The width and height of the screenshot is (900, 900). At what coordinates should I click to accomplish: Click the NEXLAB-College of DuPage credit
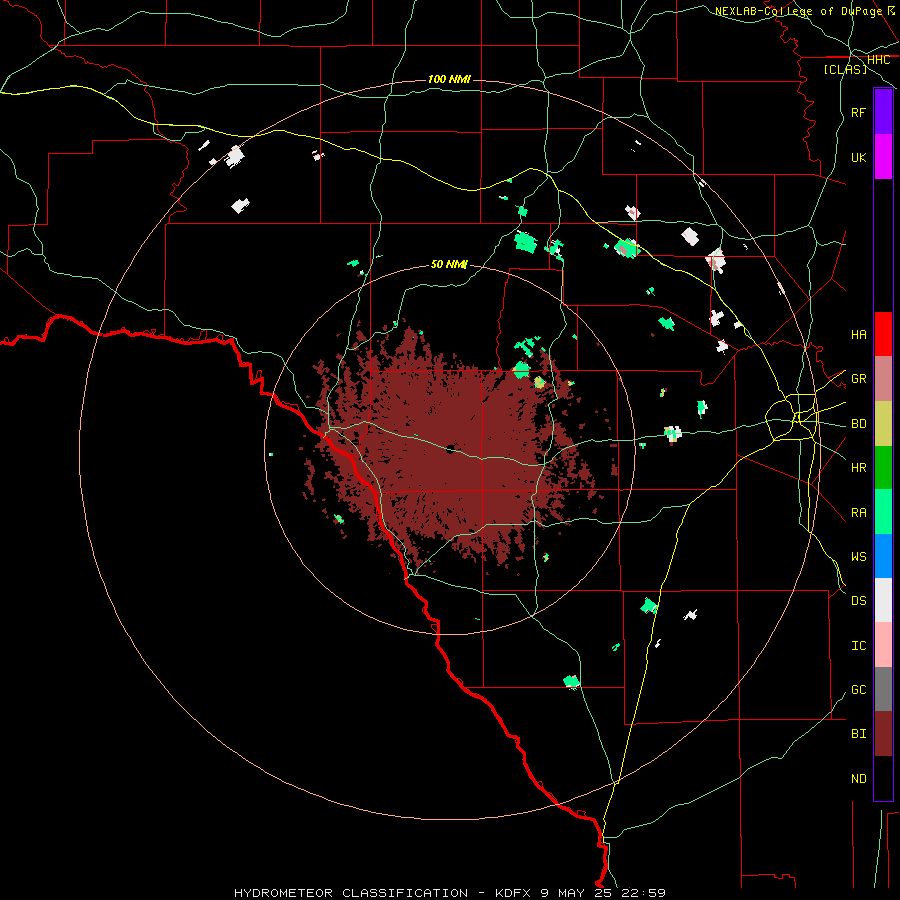pos(805,11)
